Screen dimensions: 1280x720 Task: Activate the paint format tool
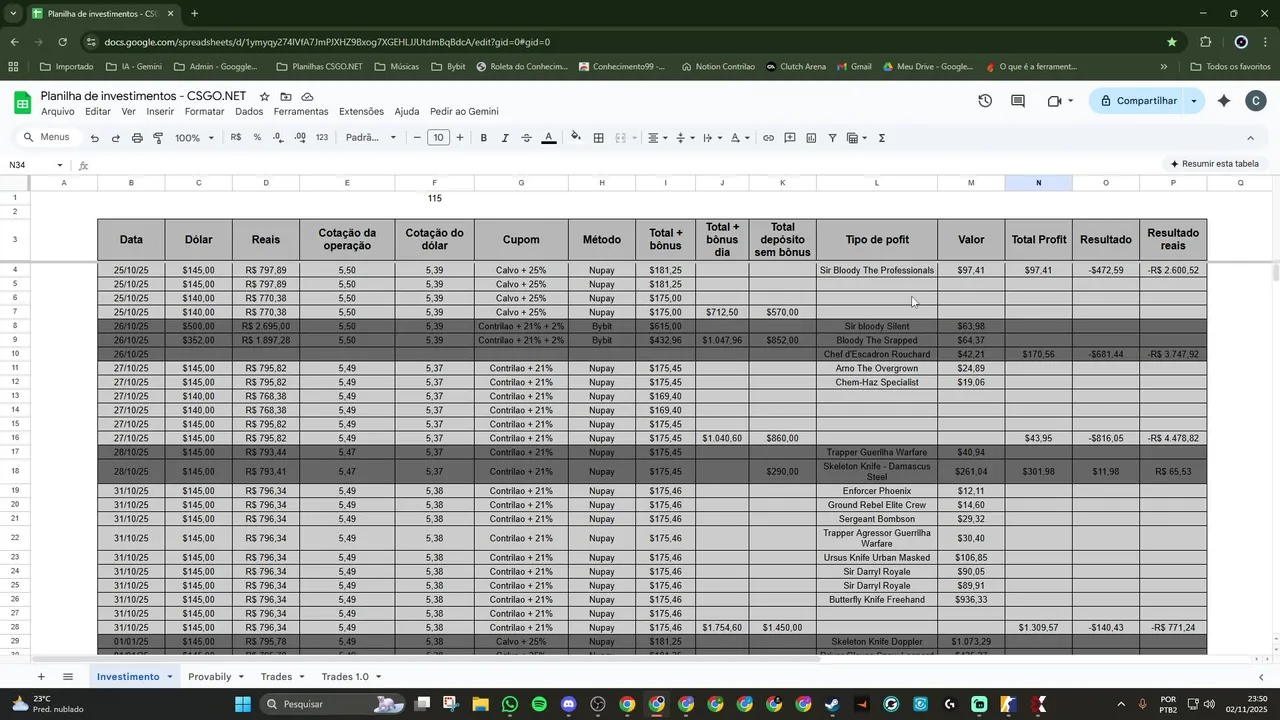158,138
